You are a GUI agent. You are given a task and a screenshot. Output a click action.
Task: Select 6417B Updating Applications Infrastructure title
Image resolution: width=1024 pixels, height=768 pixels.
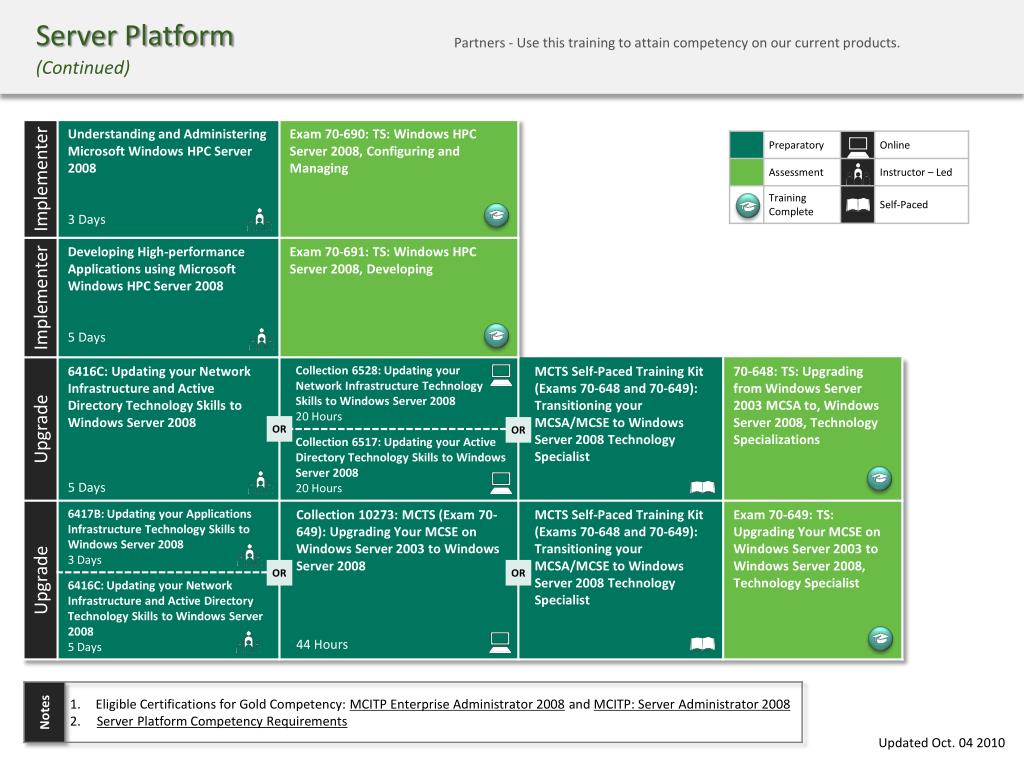click(159, 529)
